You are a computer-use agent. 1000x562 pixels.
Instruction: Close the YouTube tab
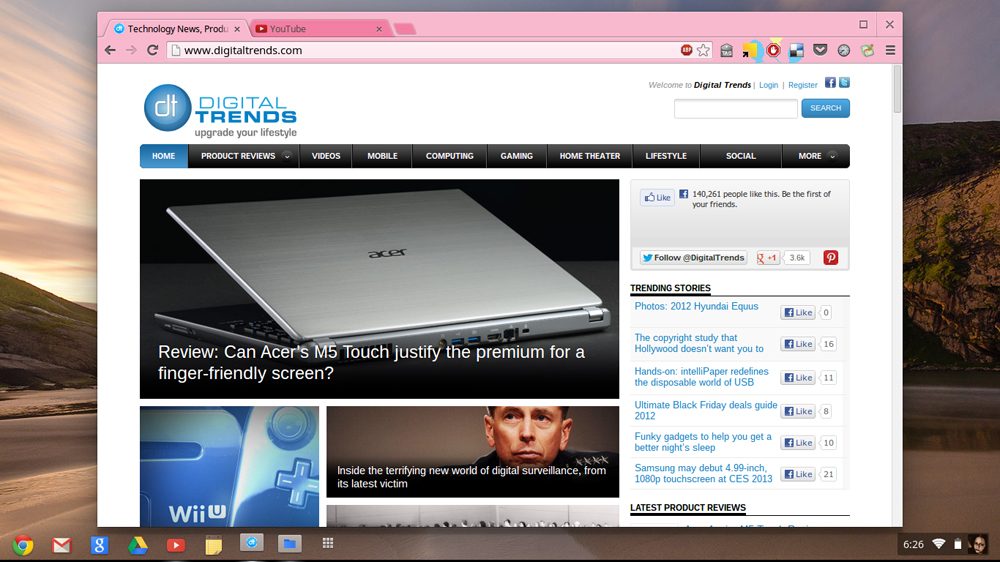(379, 29)
